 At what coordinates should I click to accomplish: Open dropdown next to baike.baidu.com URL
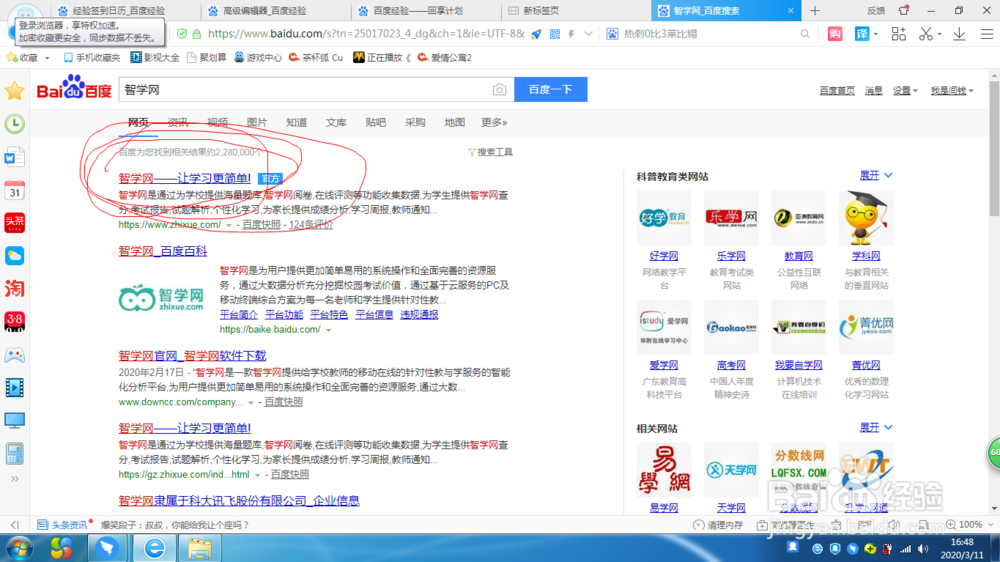point(328,330)
